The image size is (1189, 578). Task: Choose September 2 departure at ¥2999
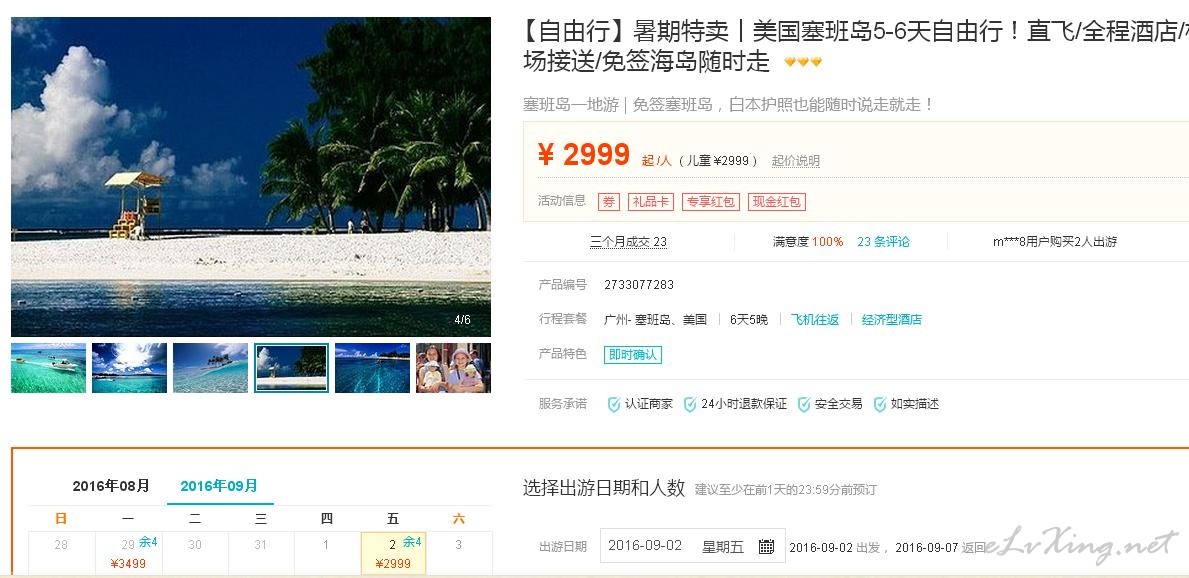click(394, 553)
